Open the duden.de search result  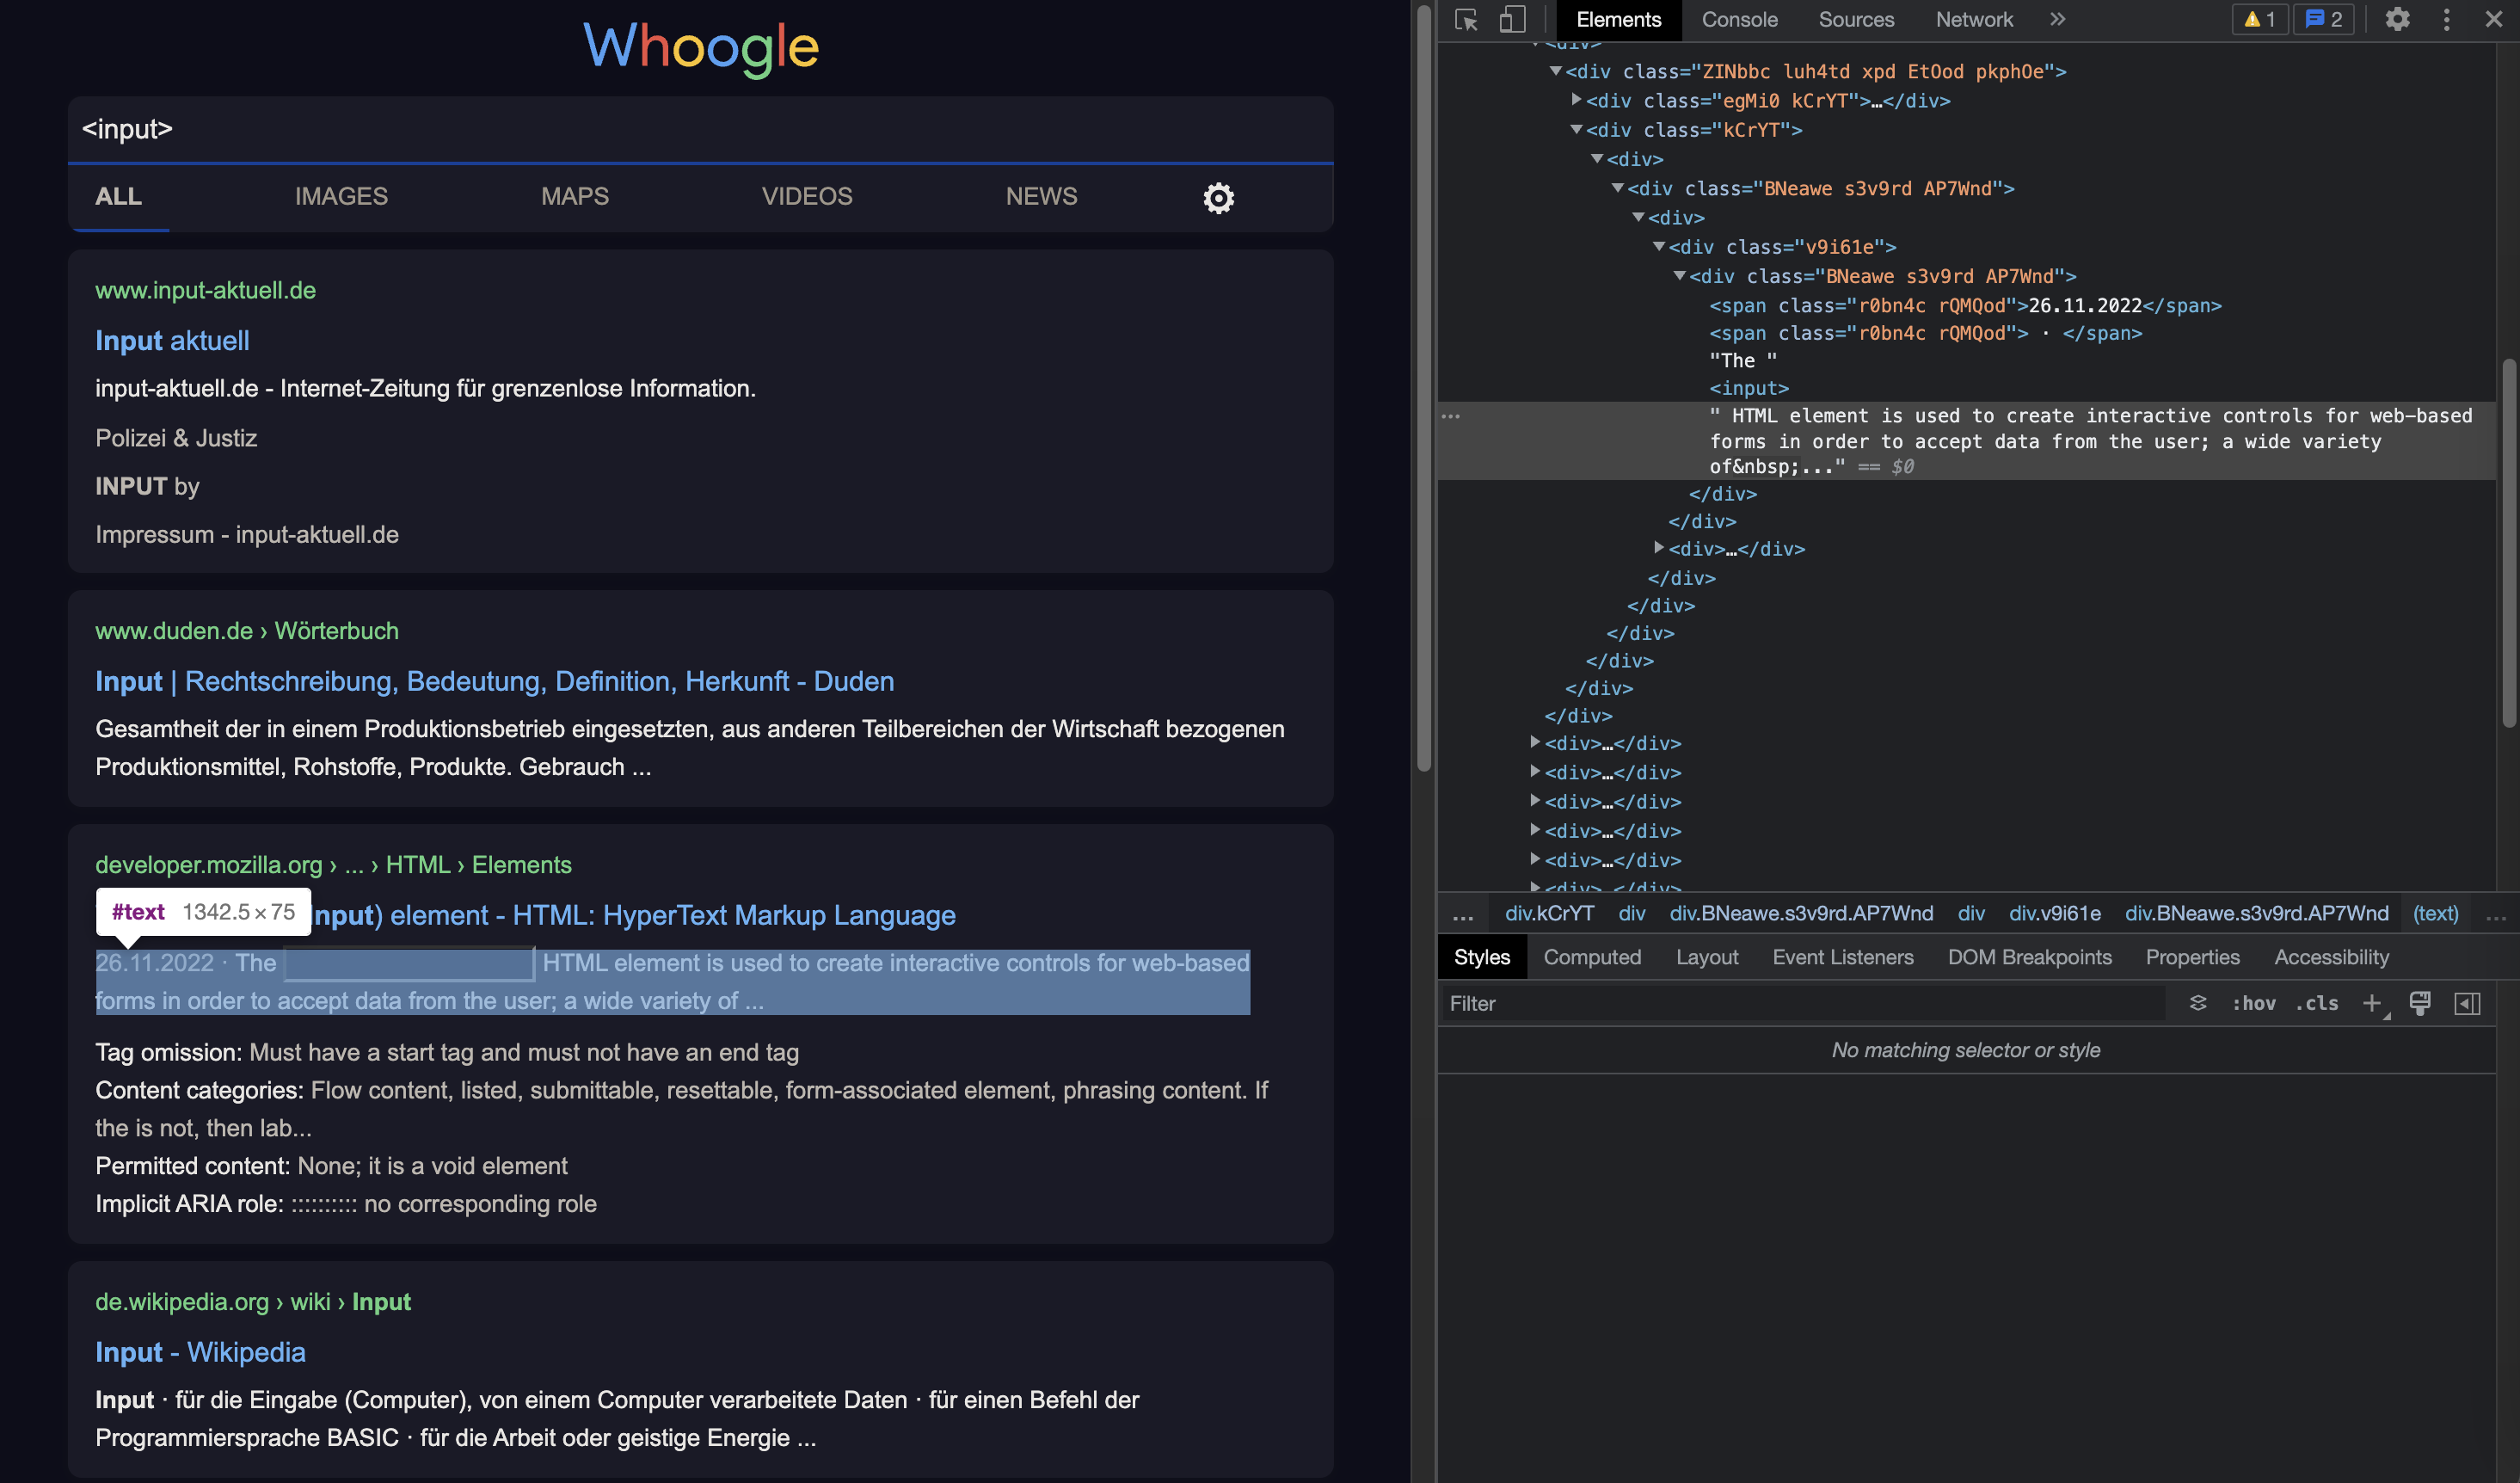tap(494, 681)
